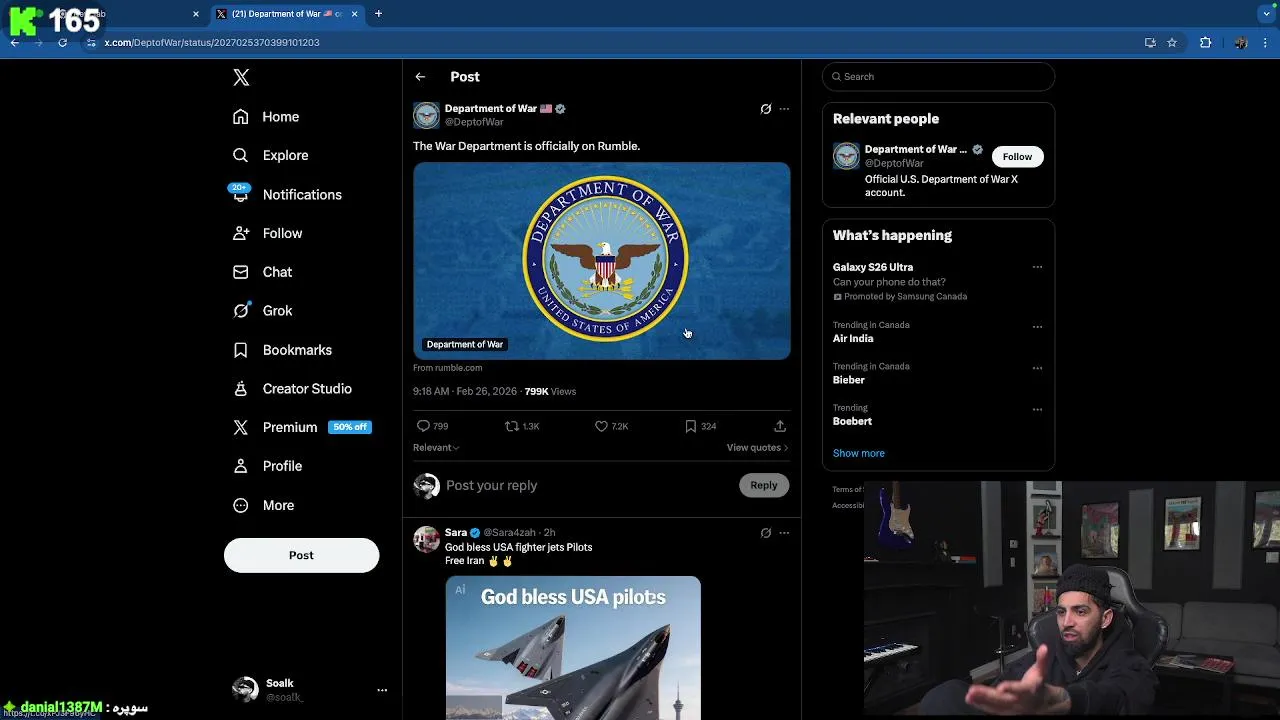Screen dimensions: 1280x720
Task: Open options for the Air India trend
Action: (1037, 326)
